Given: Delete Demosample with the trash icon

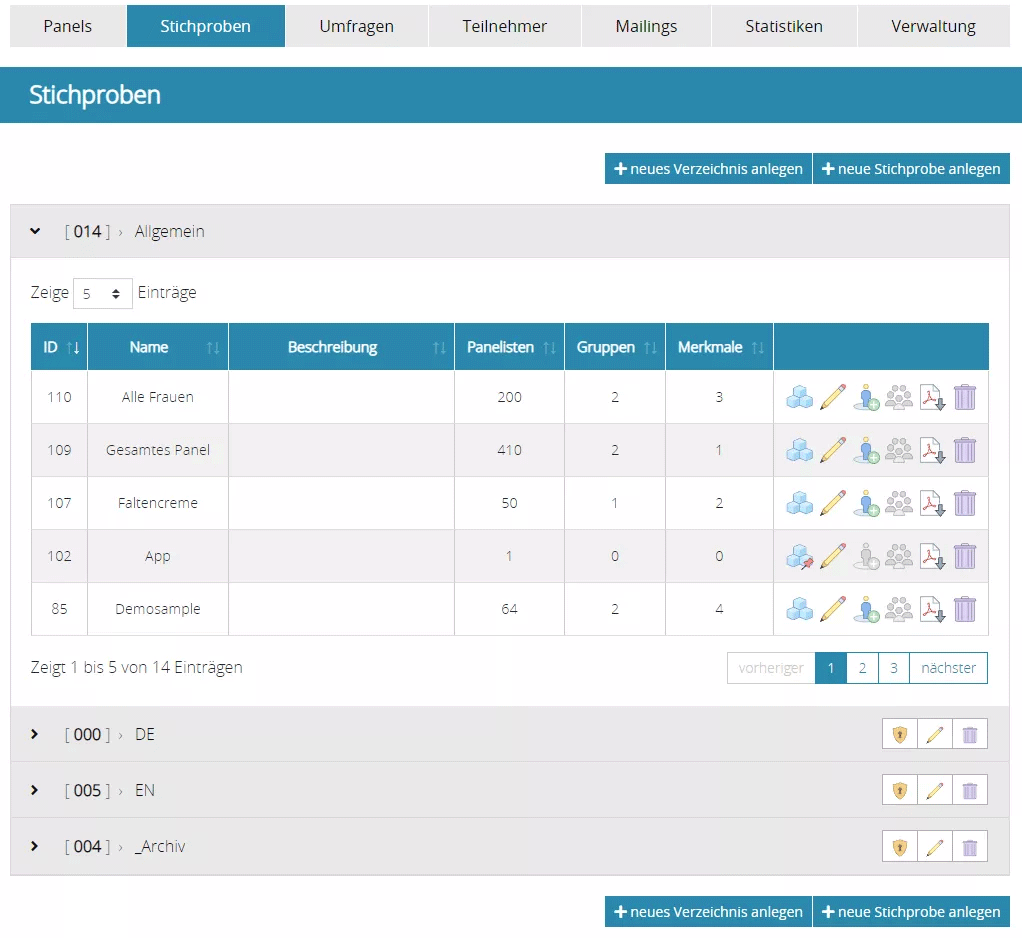Looking at the screenshot, I should pyautogui.click(x=965, y=609).
